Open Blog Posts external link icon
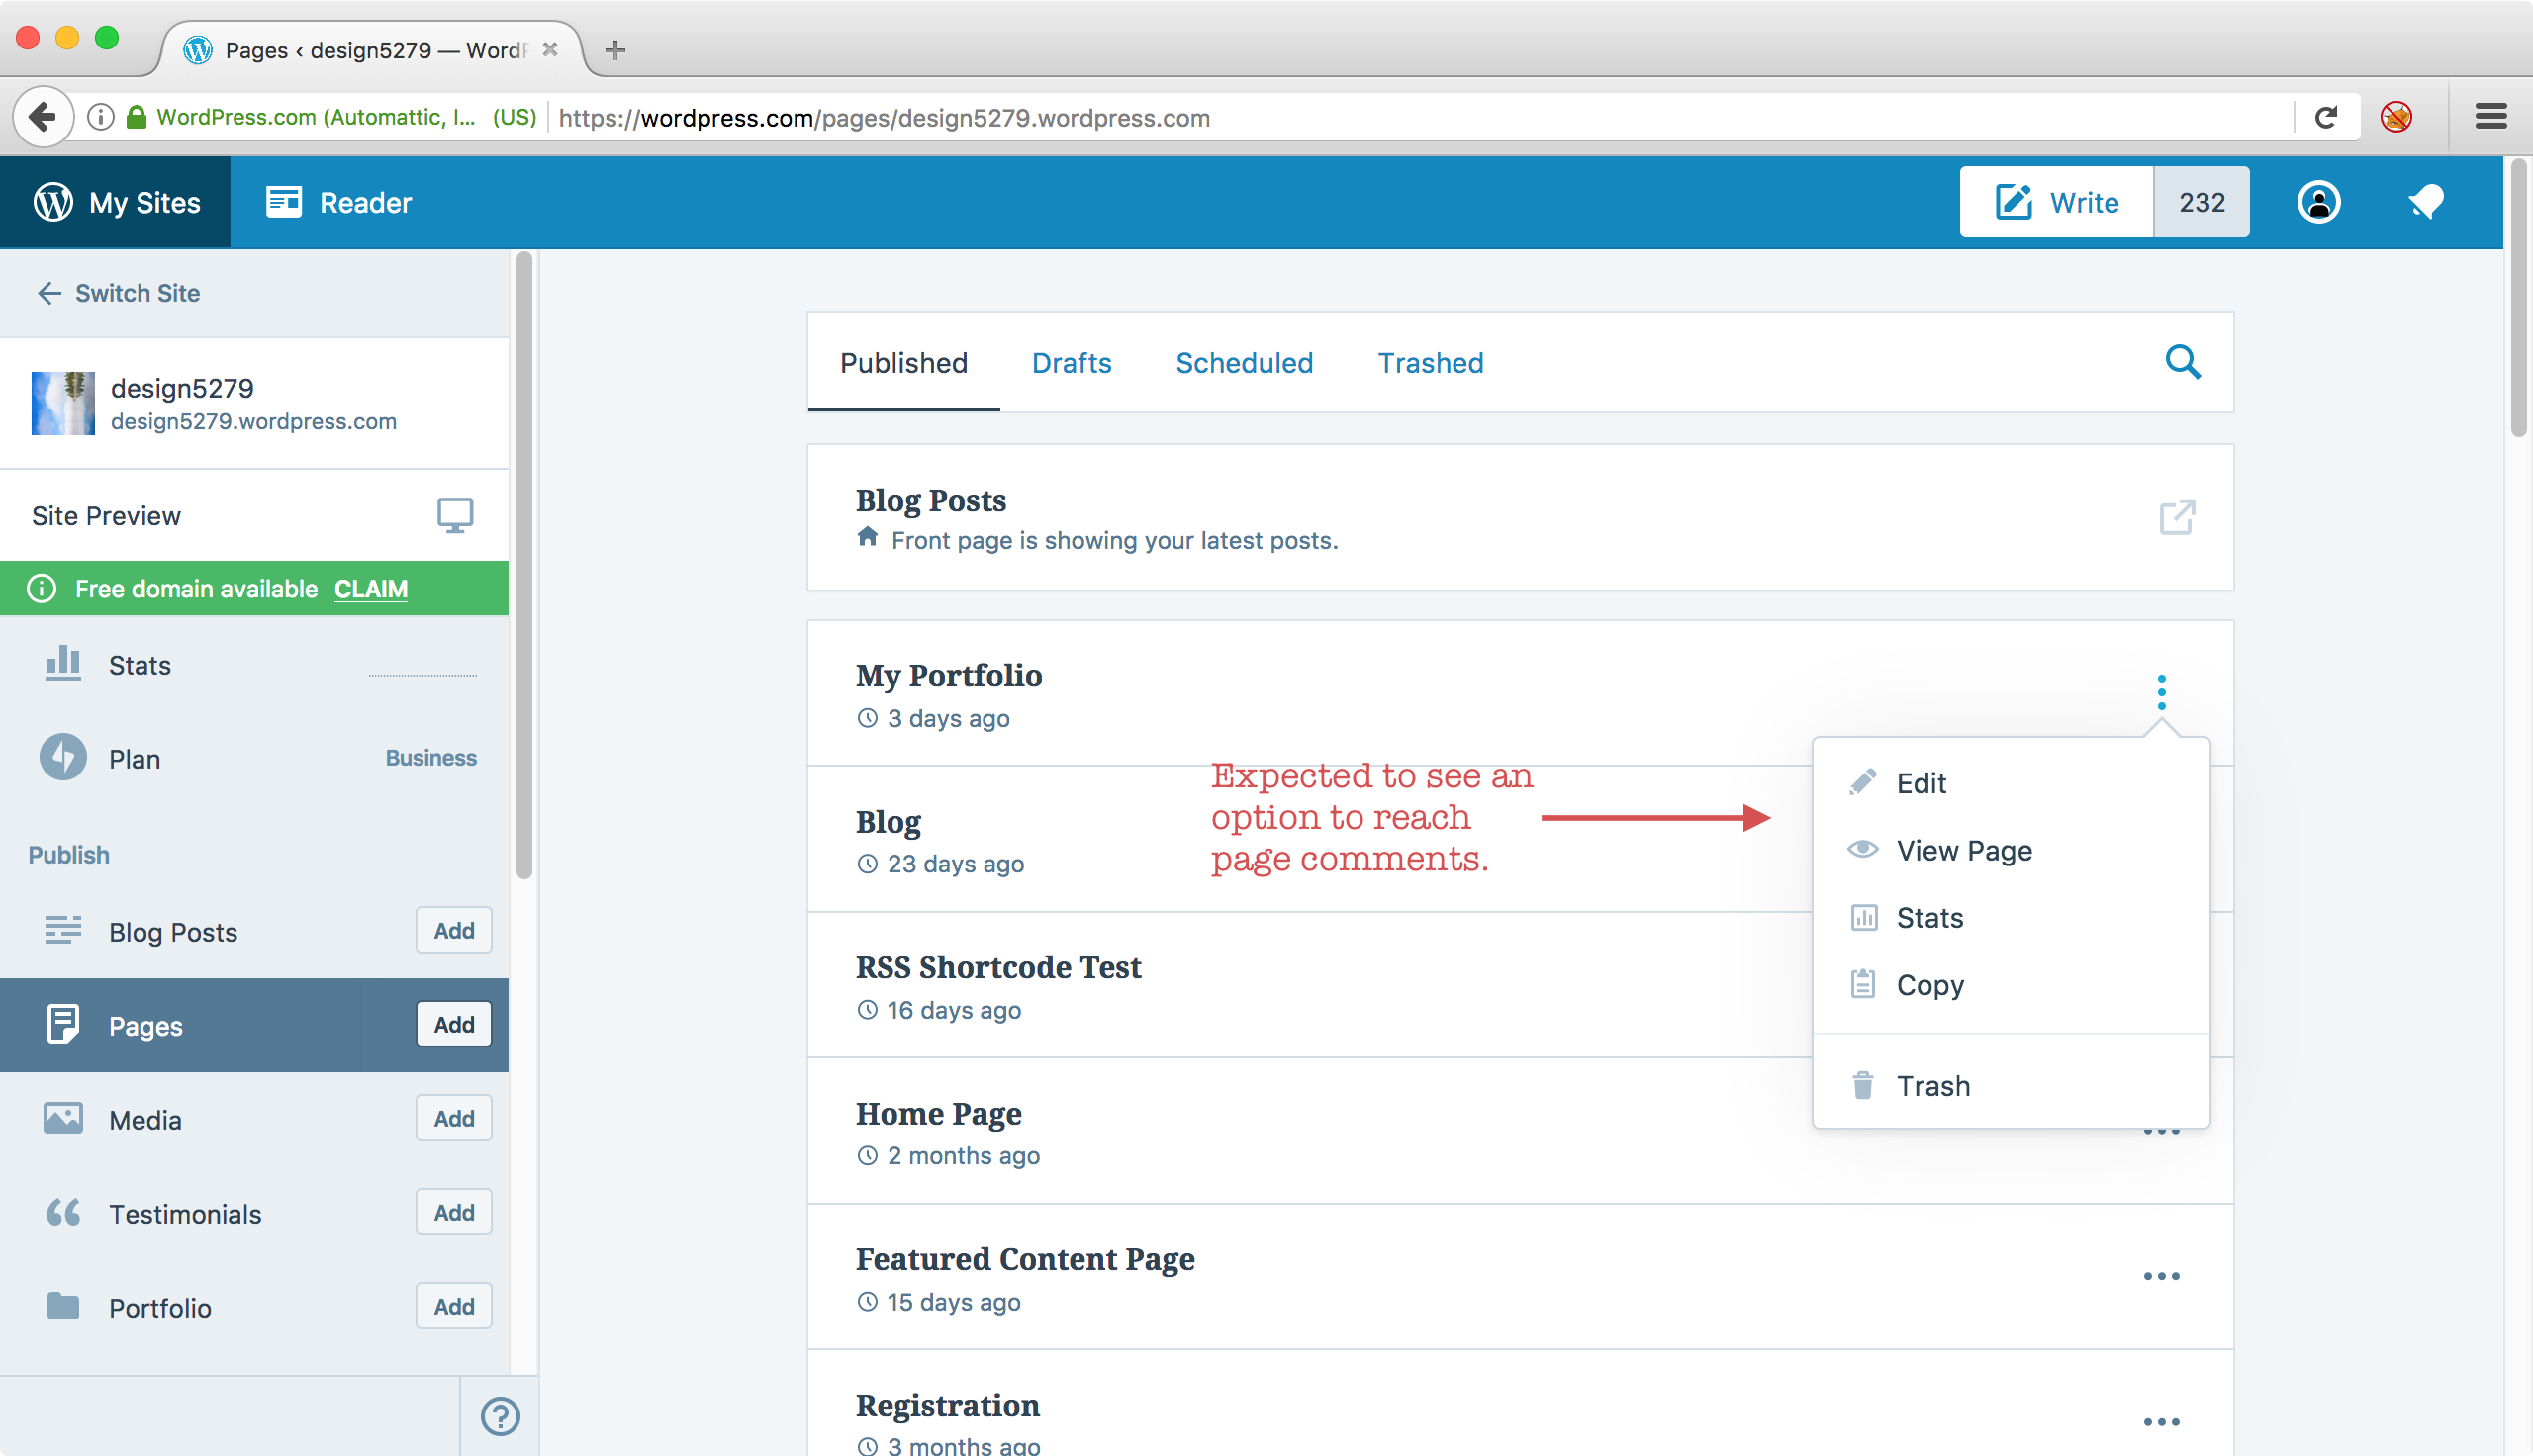Screen dimensions: 2533x1456 [2176, 517]
